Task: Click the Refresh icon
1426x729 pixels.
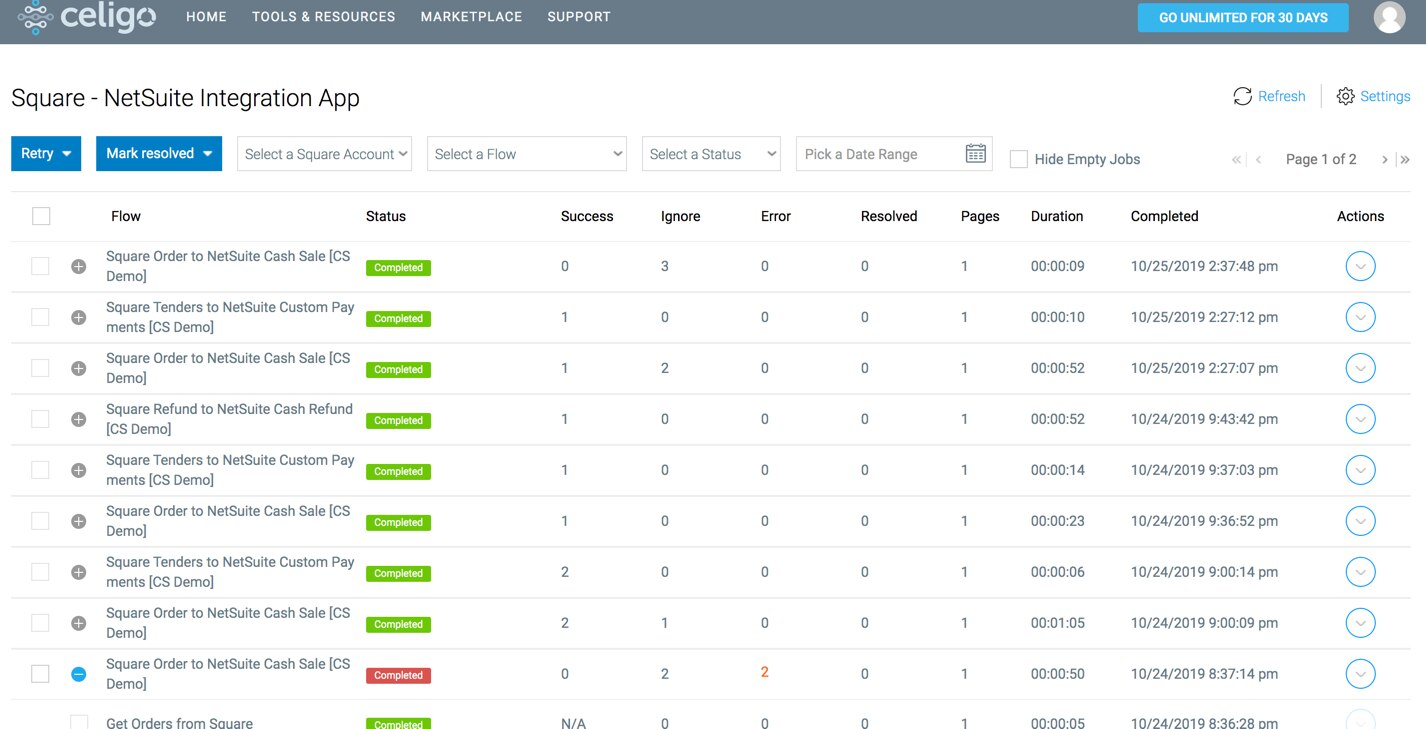Action: pos(1242,96)
